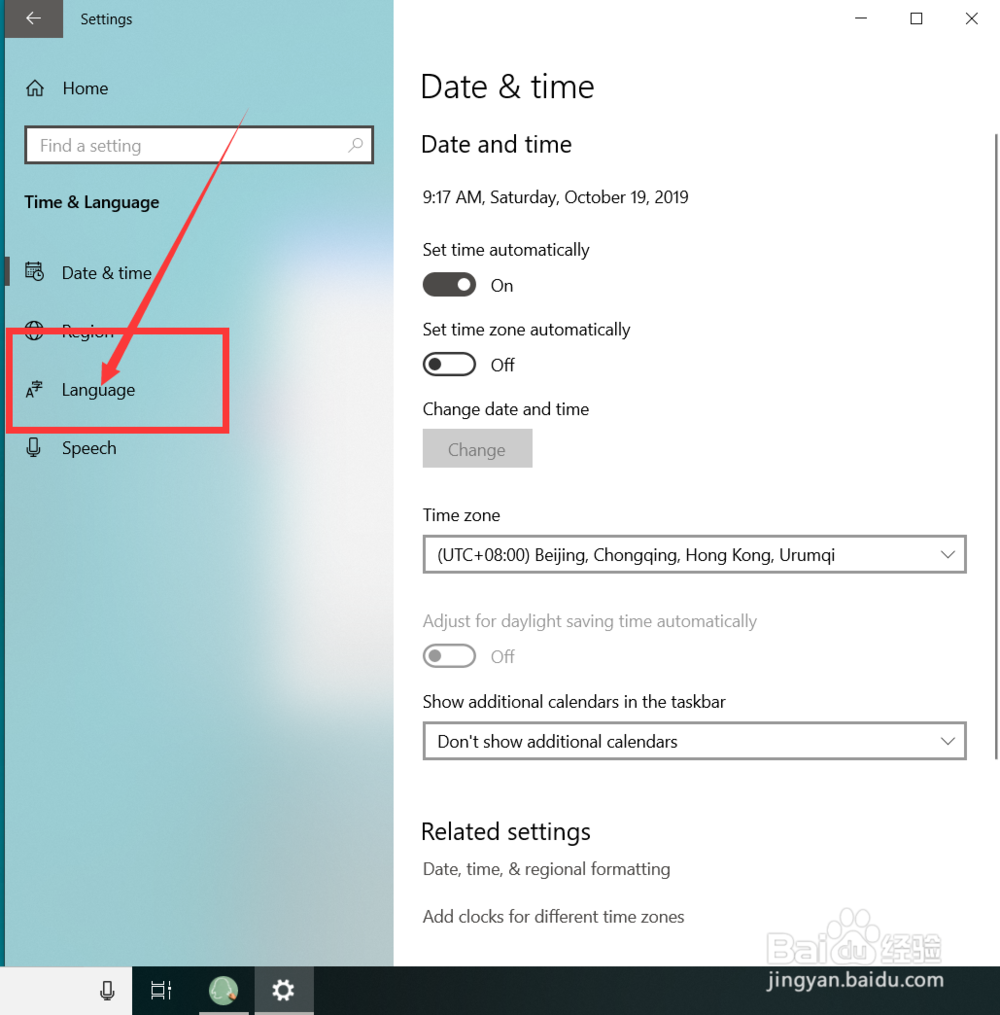Maximize the Settings window
1000x1015 pixels.
(917, 18)
